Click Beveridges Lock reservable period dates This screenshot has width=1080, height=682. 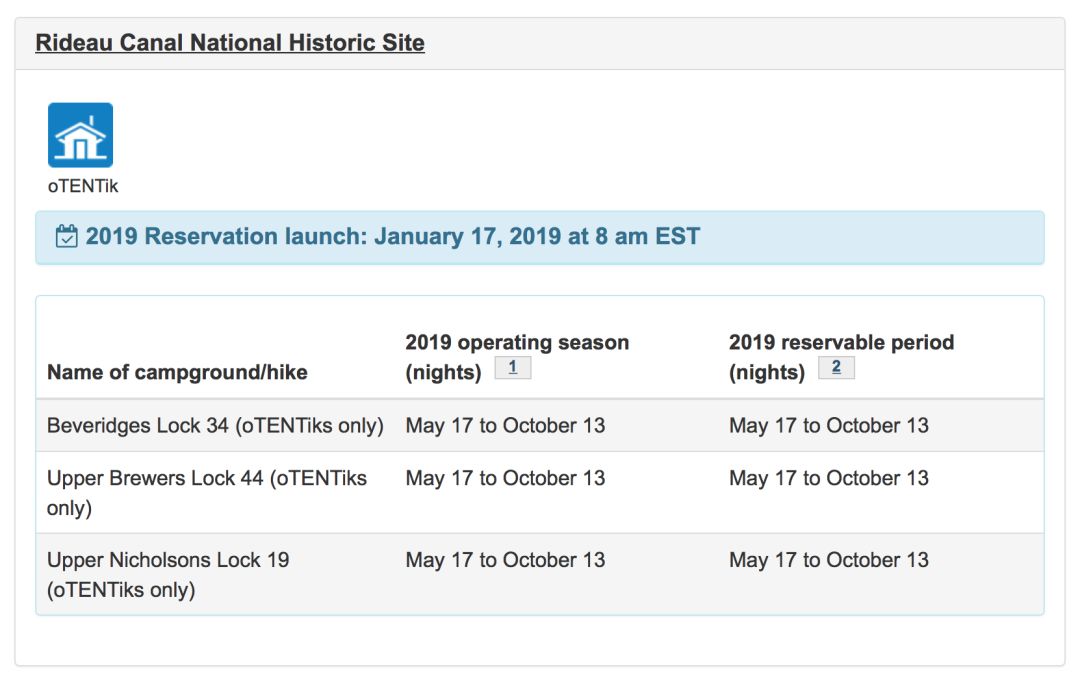point(829,425)
